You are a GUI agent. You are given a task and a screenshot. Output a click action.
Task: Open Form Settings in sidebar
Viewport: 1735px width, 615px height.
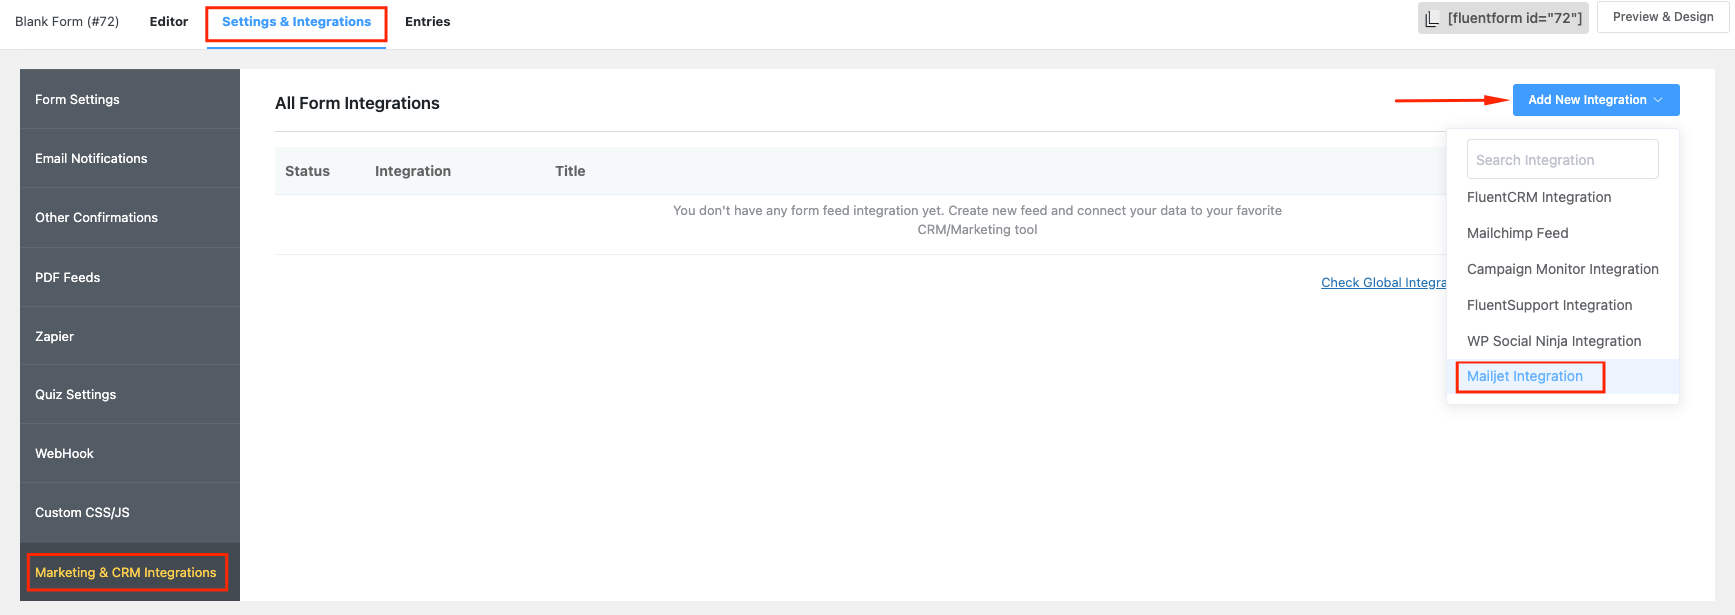coord(77,100)
